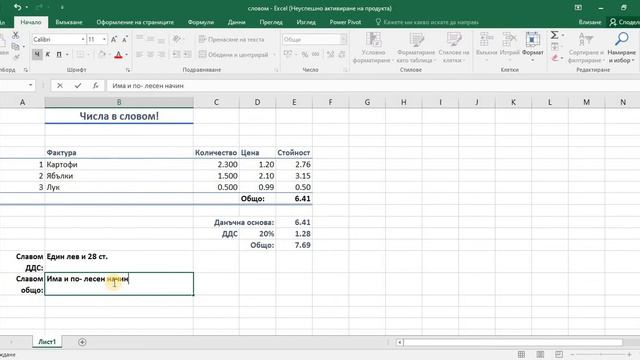Increase the cell indent
The height and width of the screenshot is (360, 640).
(187, 54)
